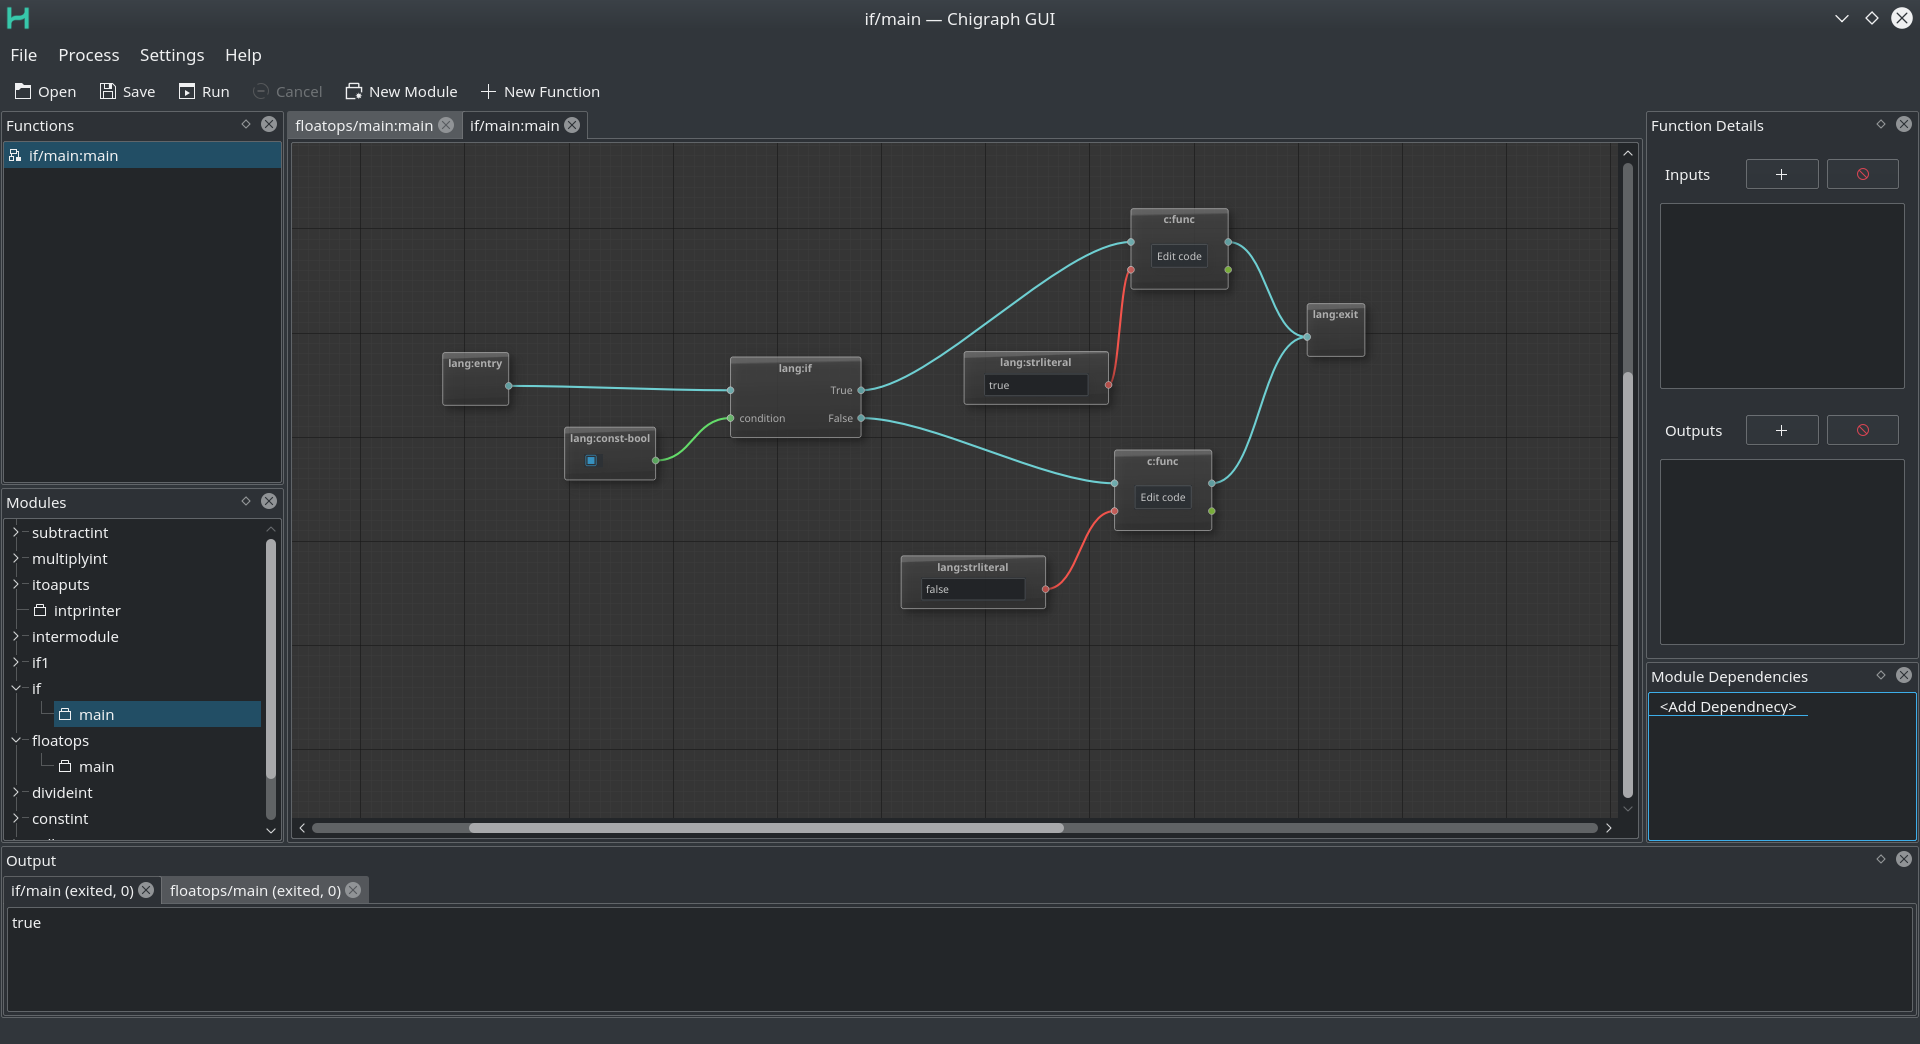Toggle the boolean checkbox in lang:const-bool node
This screenshot has width=1920, height=1044.
591,461
